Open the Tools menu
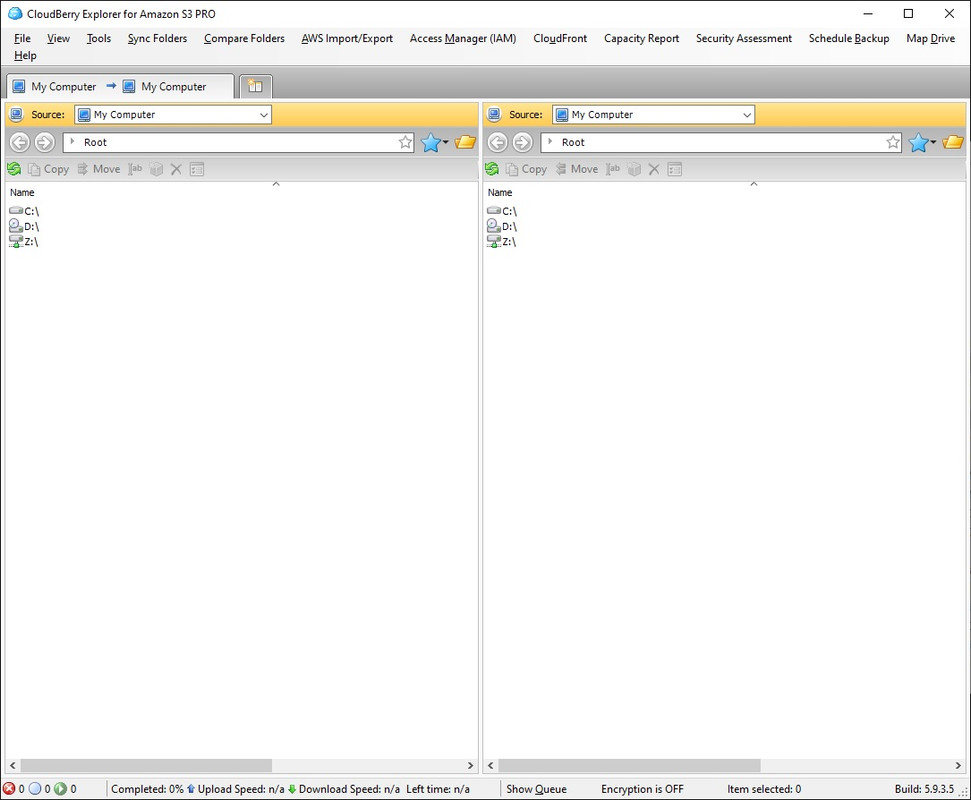The image size is (971, 800). 98,38
